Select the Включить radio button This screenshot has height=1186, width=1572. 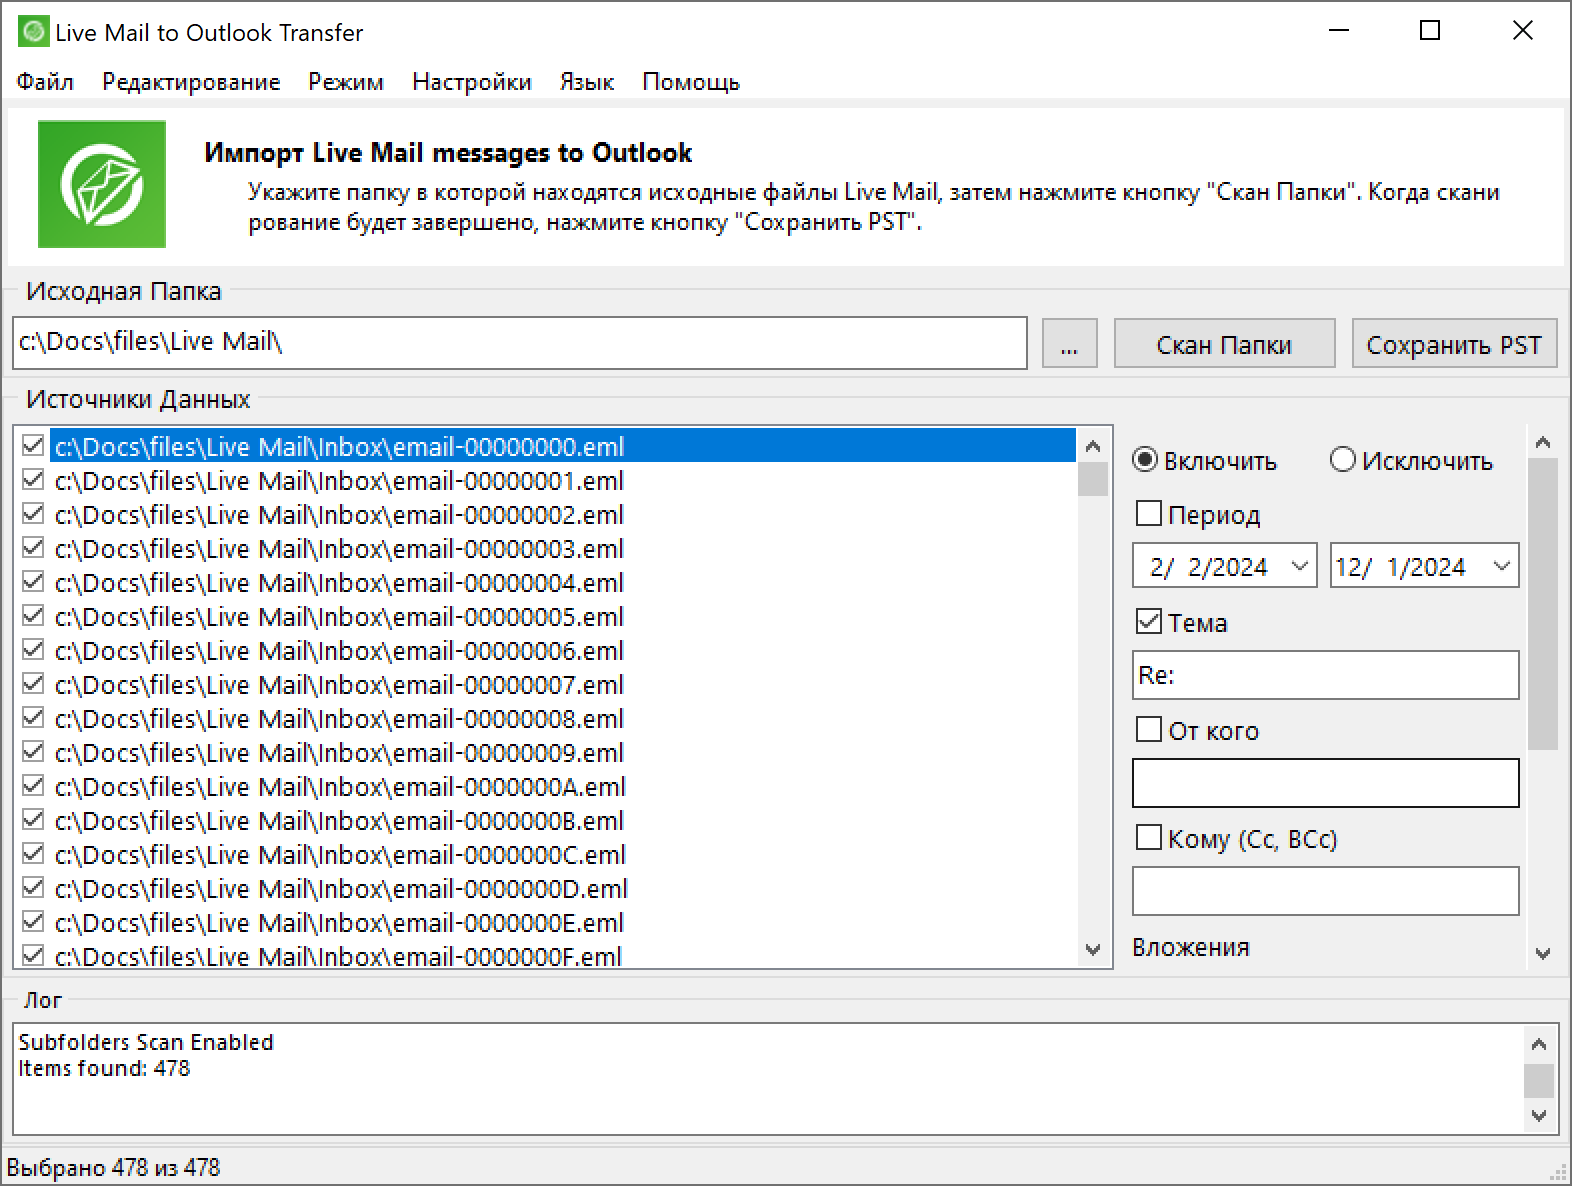click(x=1145, y=460)
